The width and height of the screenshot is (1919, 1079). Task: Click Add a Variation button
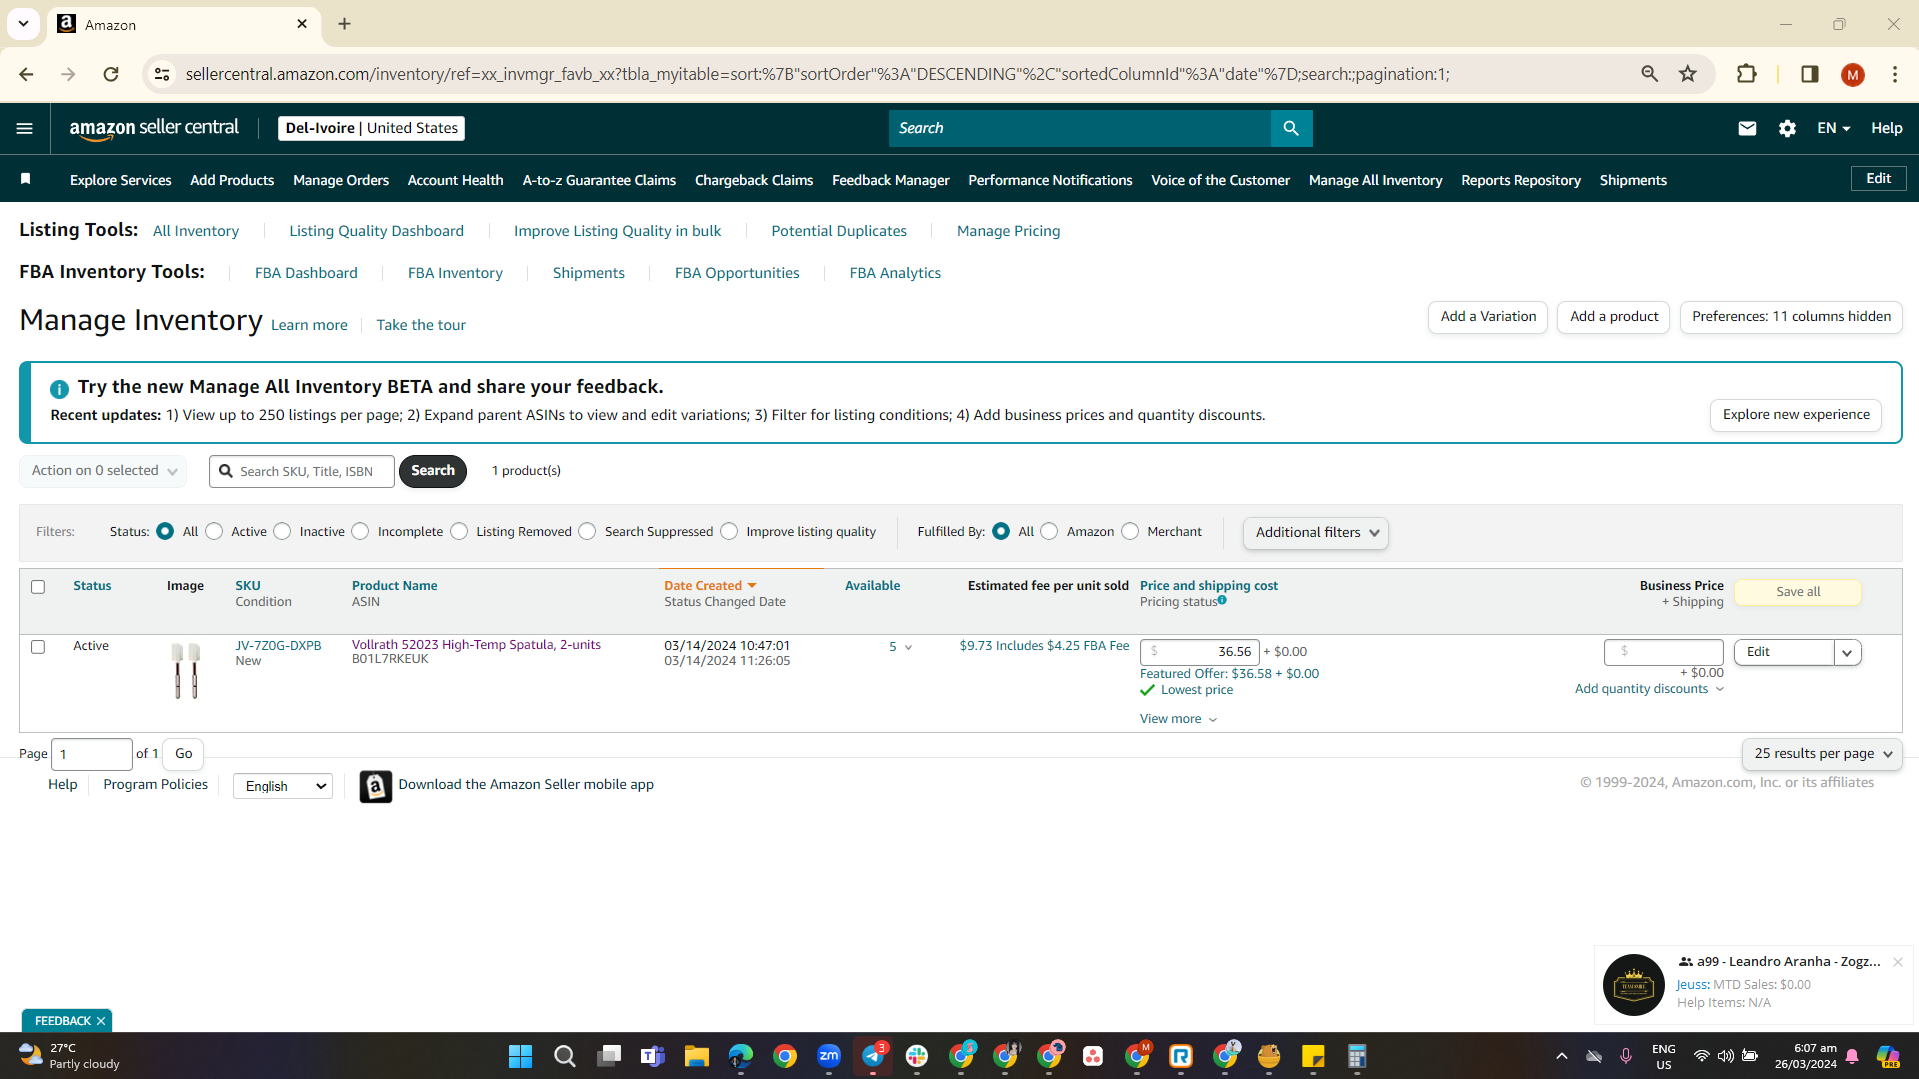click(1488, 317)
